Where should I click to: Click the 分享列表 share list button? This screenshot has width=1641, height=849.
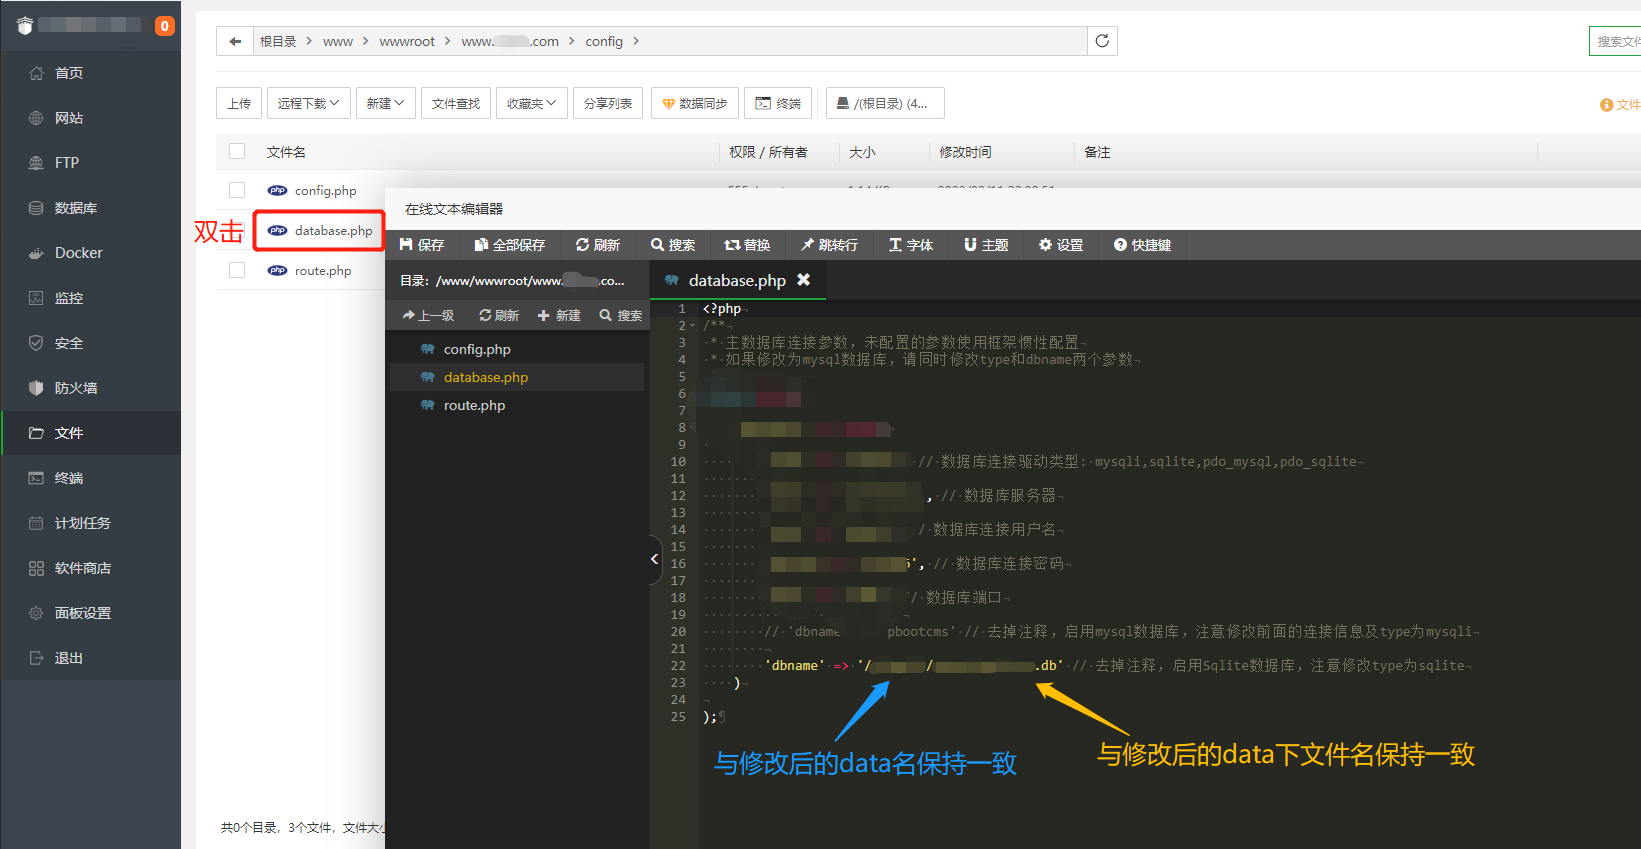pos(608,103)
